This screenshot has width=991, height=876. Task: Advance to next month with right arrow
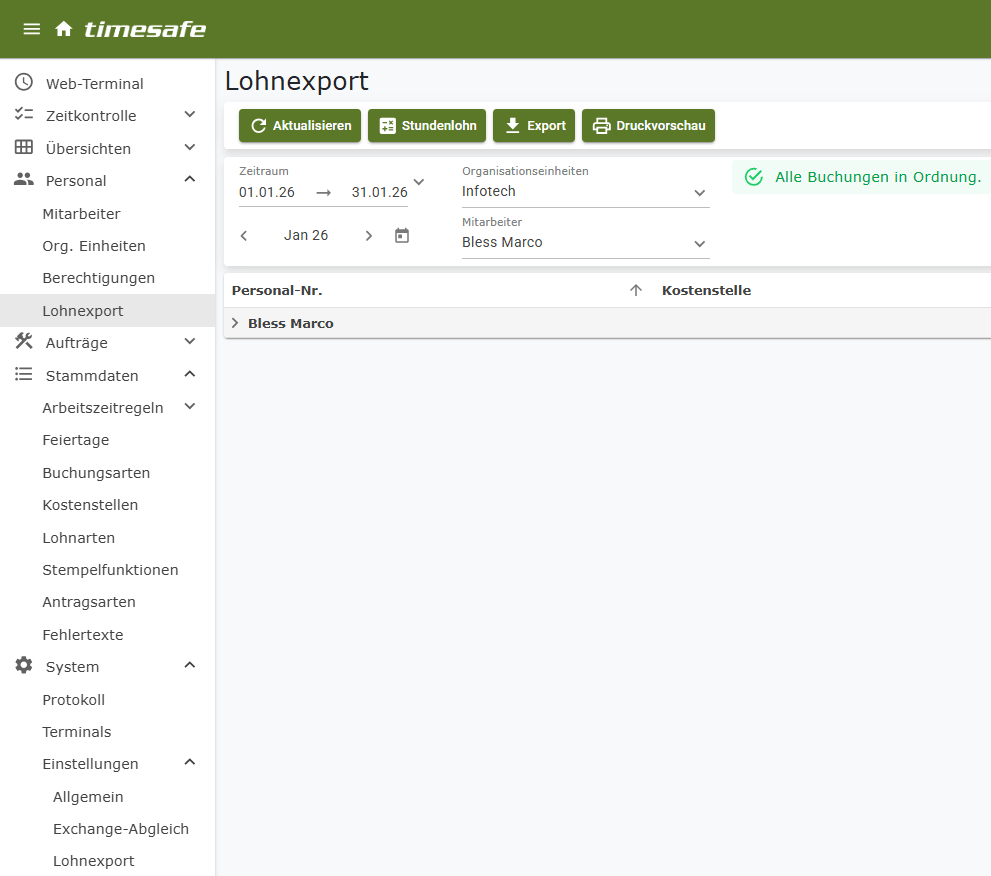pos(369,236)
